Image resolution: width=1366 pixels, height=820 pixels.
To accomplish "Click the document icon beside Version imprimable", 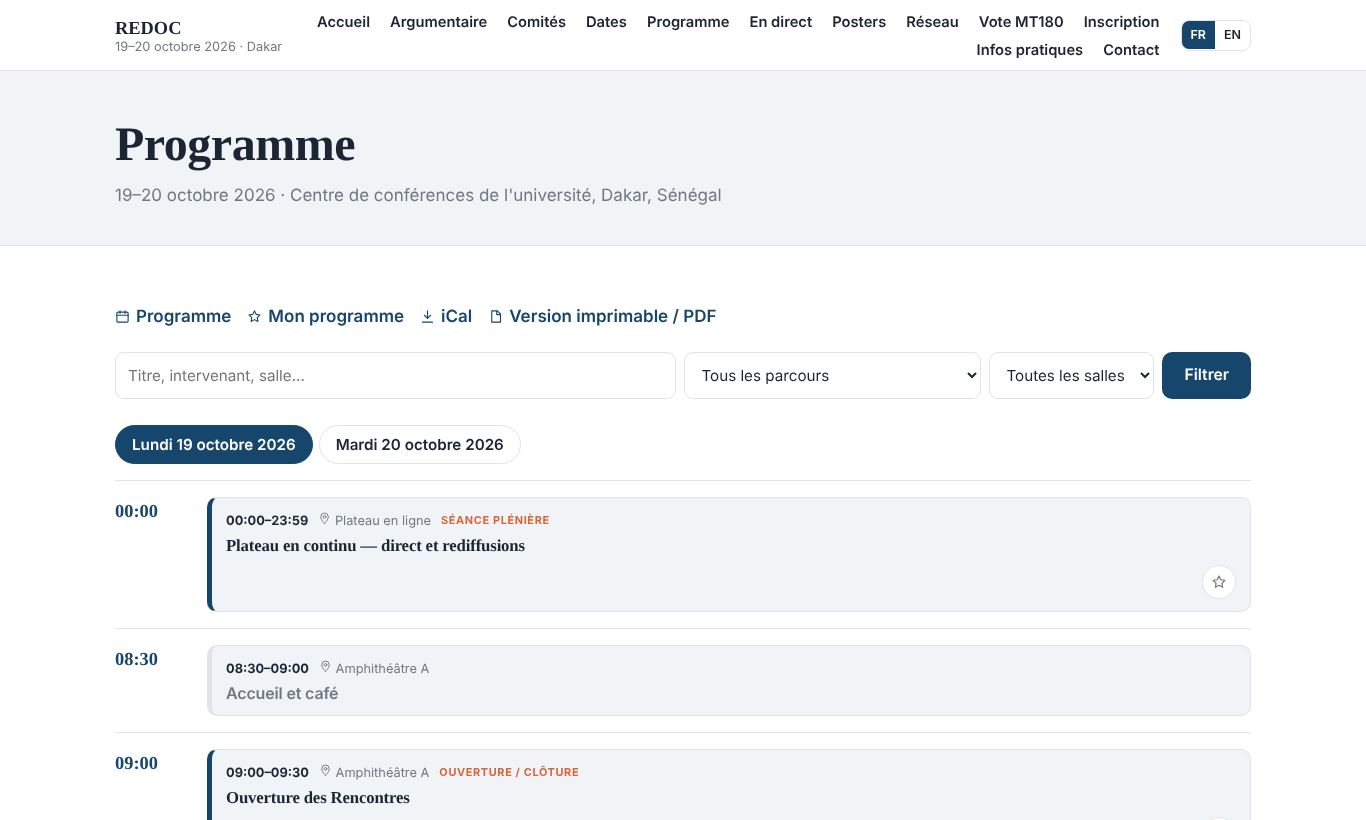I will 496,317.
